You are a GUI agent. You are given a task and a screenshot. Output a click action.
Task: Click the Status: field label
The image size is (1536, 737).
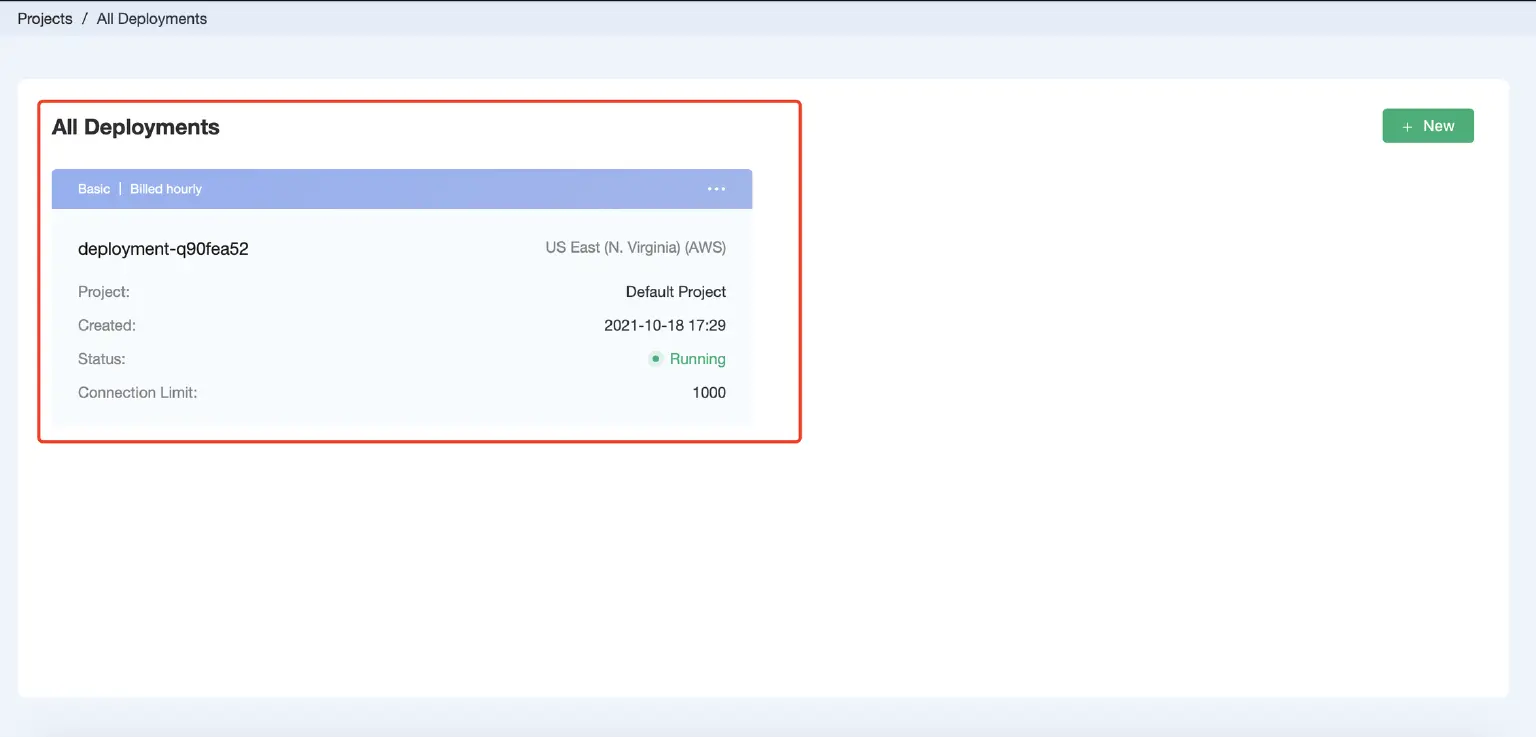(x=102, y=359)
